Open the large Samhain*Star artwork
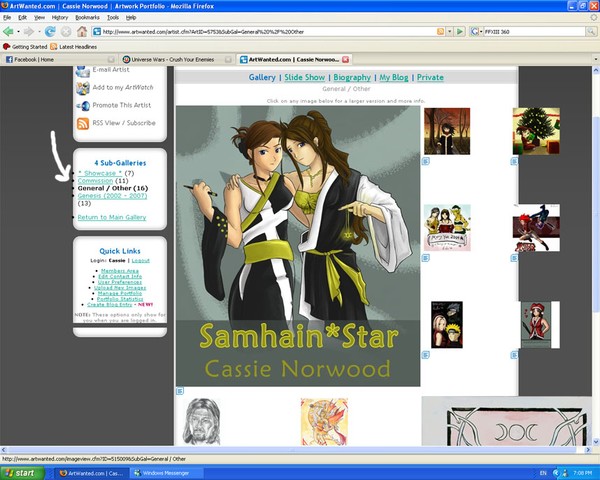 point(298,246)
